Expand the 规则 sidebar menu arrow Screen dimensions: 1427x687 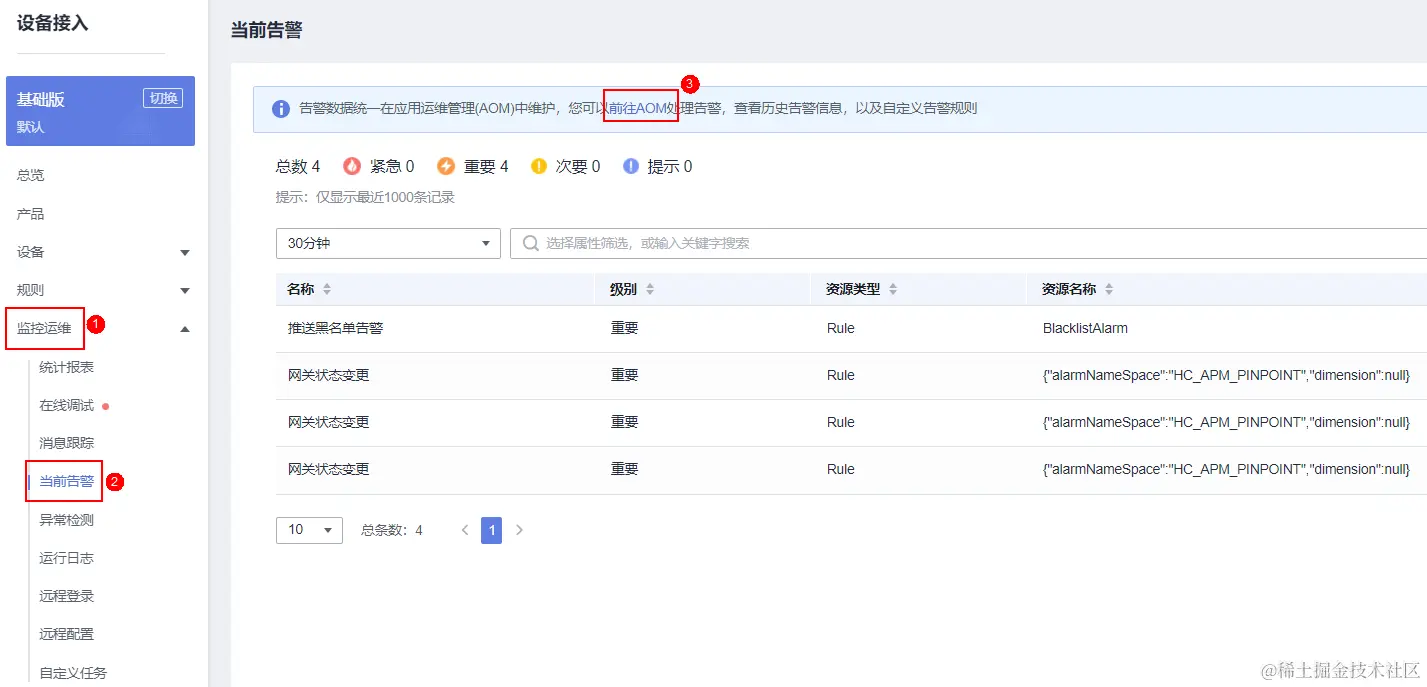coord(185,291)
